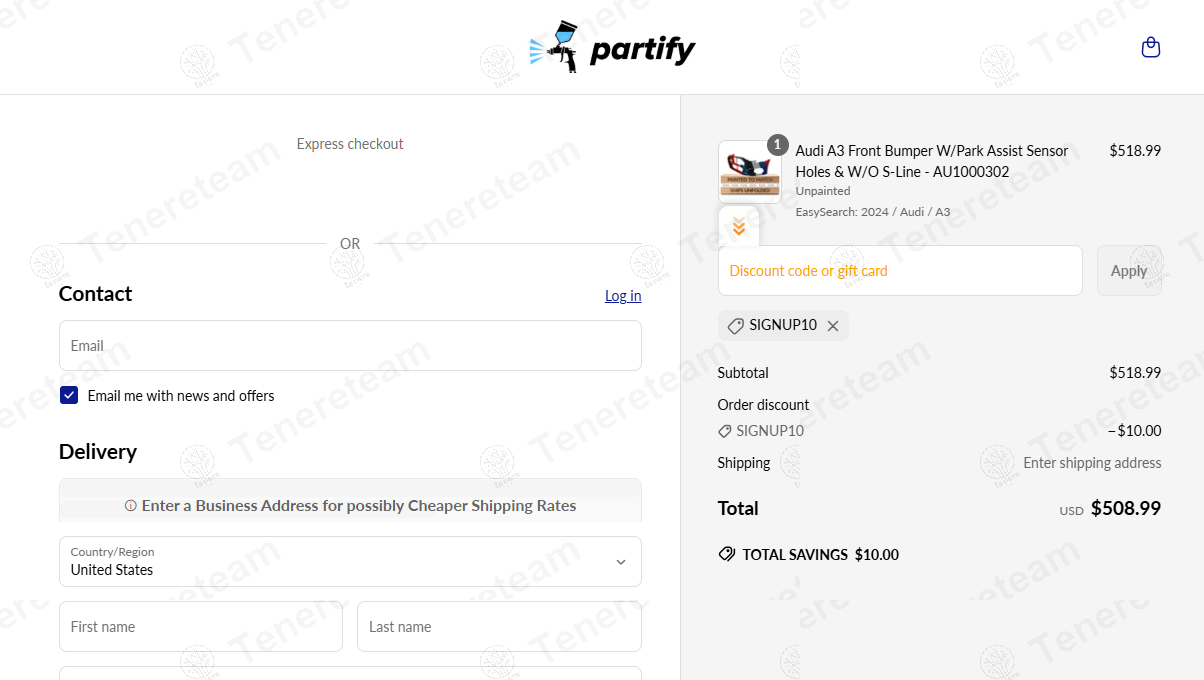The height and width of the screenshot is (680, 1204).
Task: Click the quantity badge on the product thumbnail
Action: pyautogui.click(x=777, y=144)
